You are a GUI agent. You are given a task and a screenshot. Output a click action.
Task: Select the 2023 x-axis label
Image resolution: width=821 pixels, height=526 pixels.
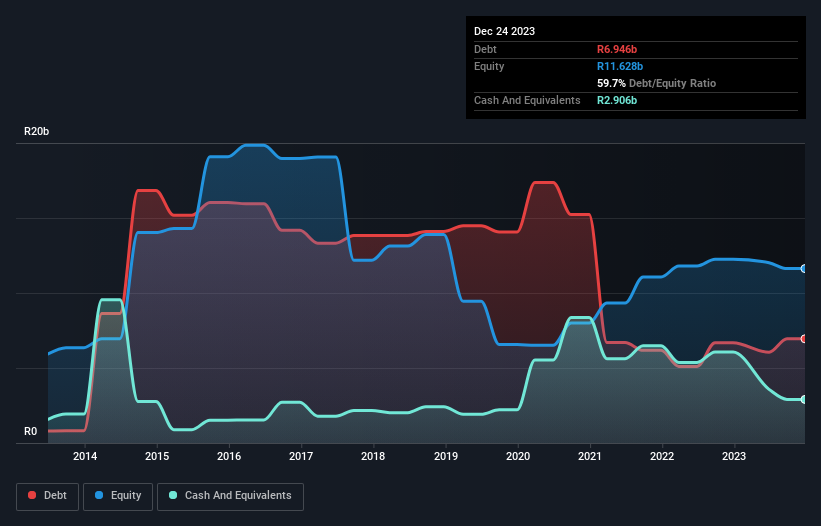(x=734, y=456)
